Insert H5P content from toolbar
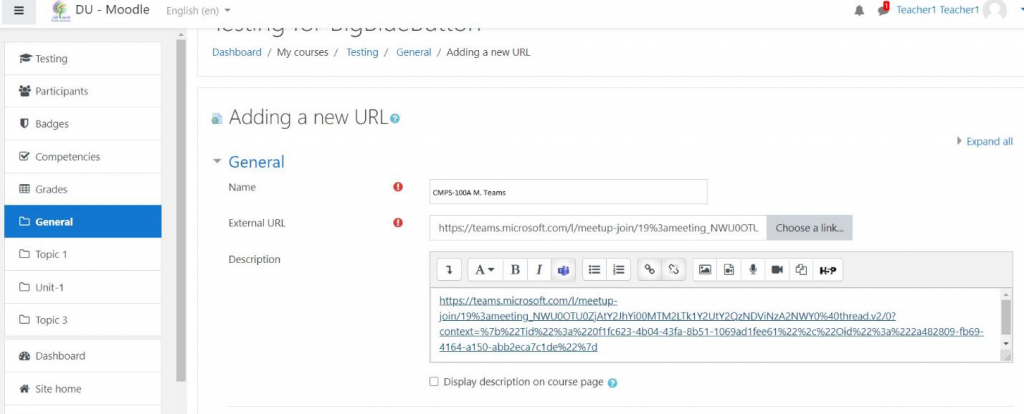The height and width of the screenshot is (414, 1024). click(x=827, y=270)
